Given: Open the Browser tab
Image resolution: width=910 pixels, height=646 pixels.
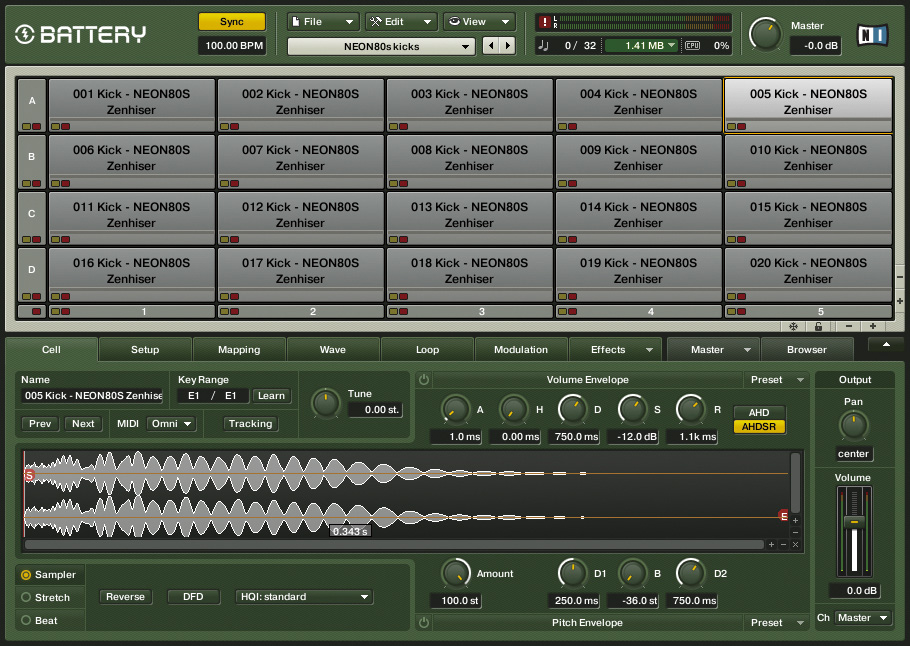Looking at the screenshot, I should tap(807, 349).
